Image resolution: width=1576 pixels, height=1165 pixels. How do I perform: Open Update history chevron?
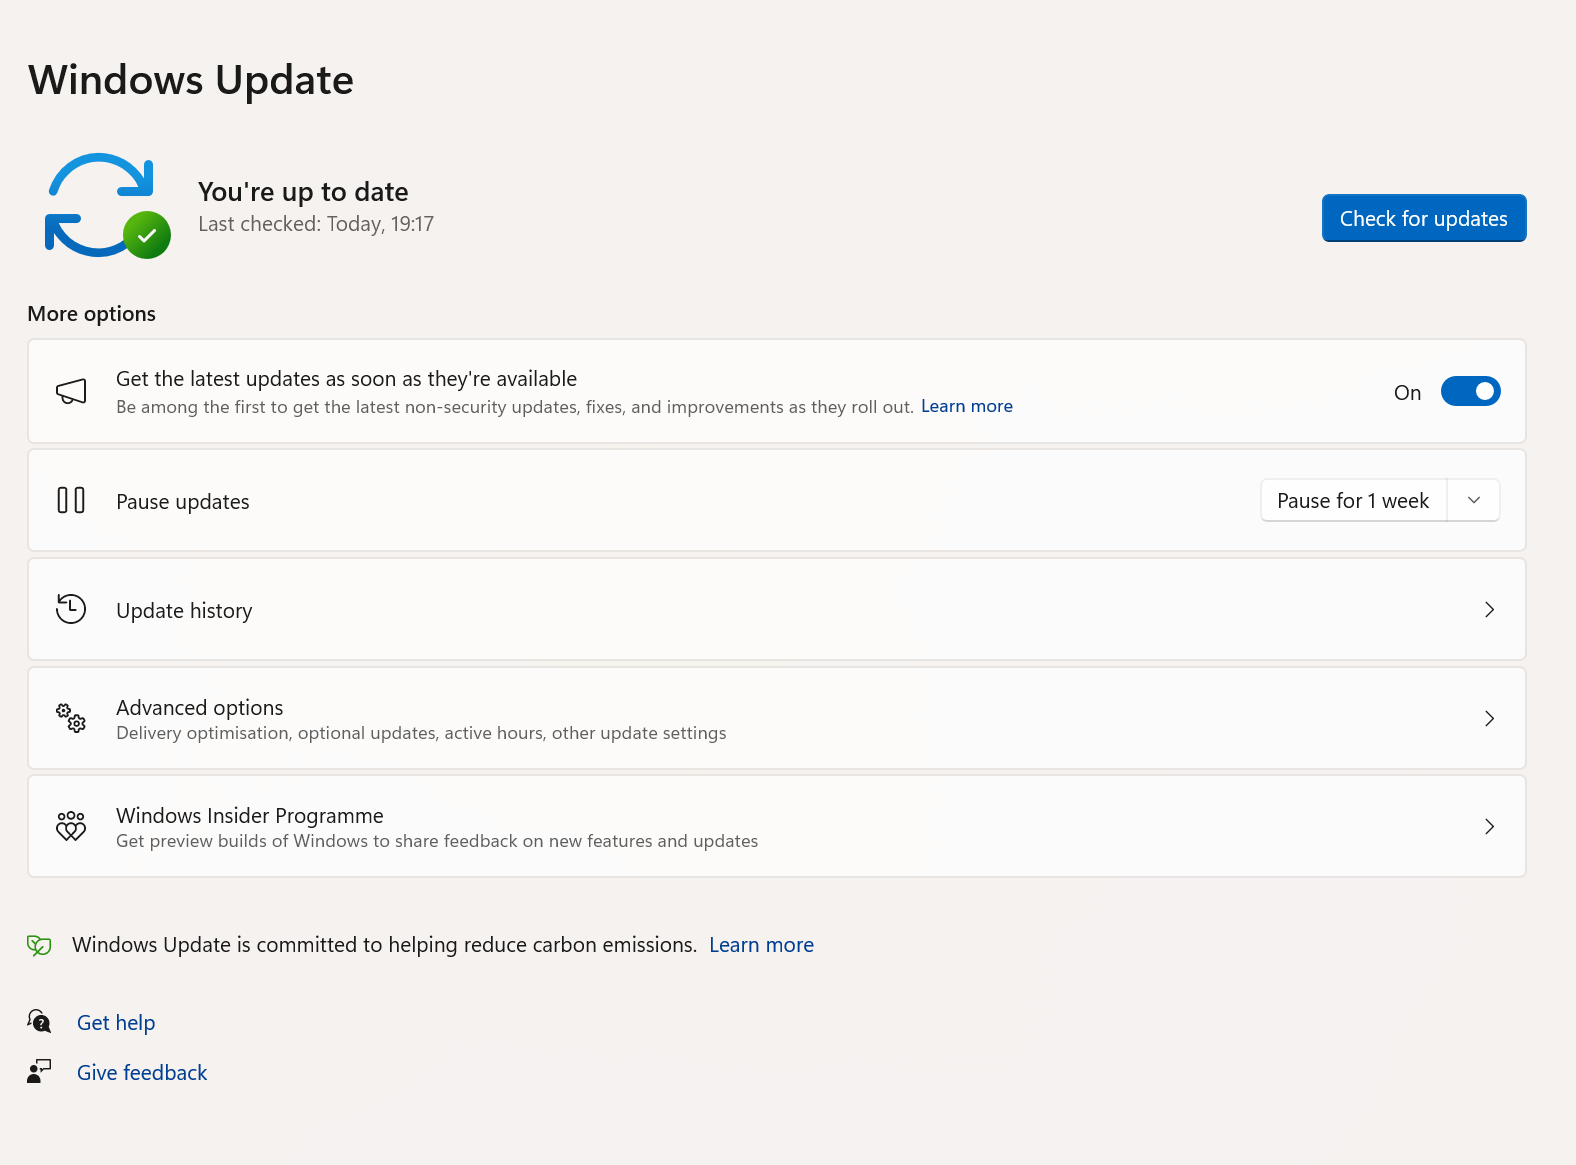click(x=1489, y=609)
